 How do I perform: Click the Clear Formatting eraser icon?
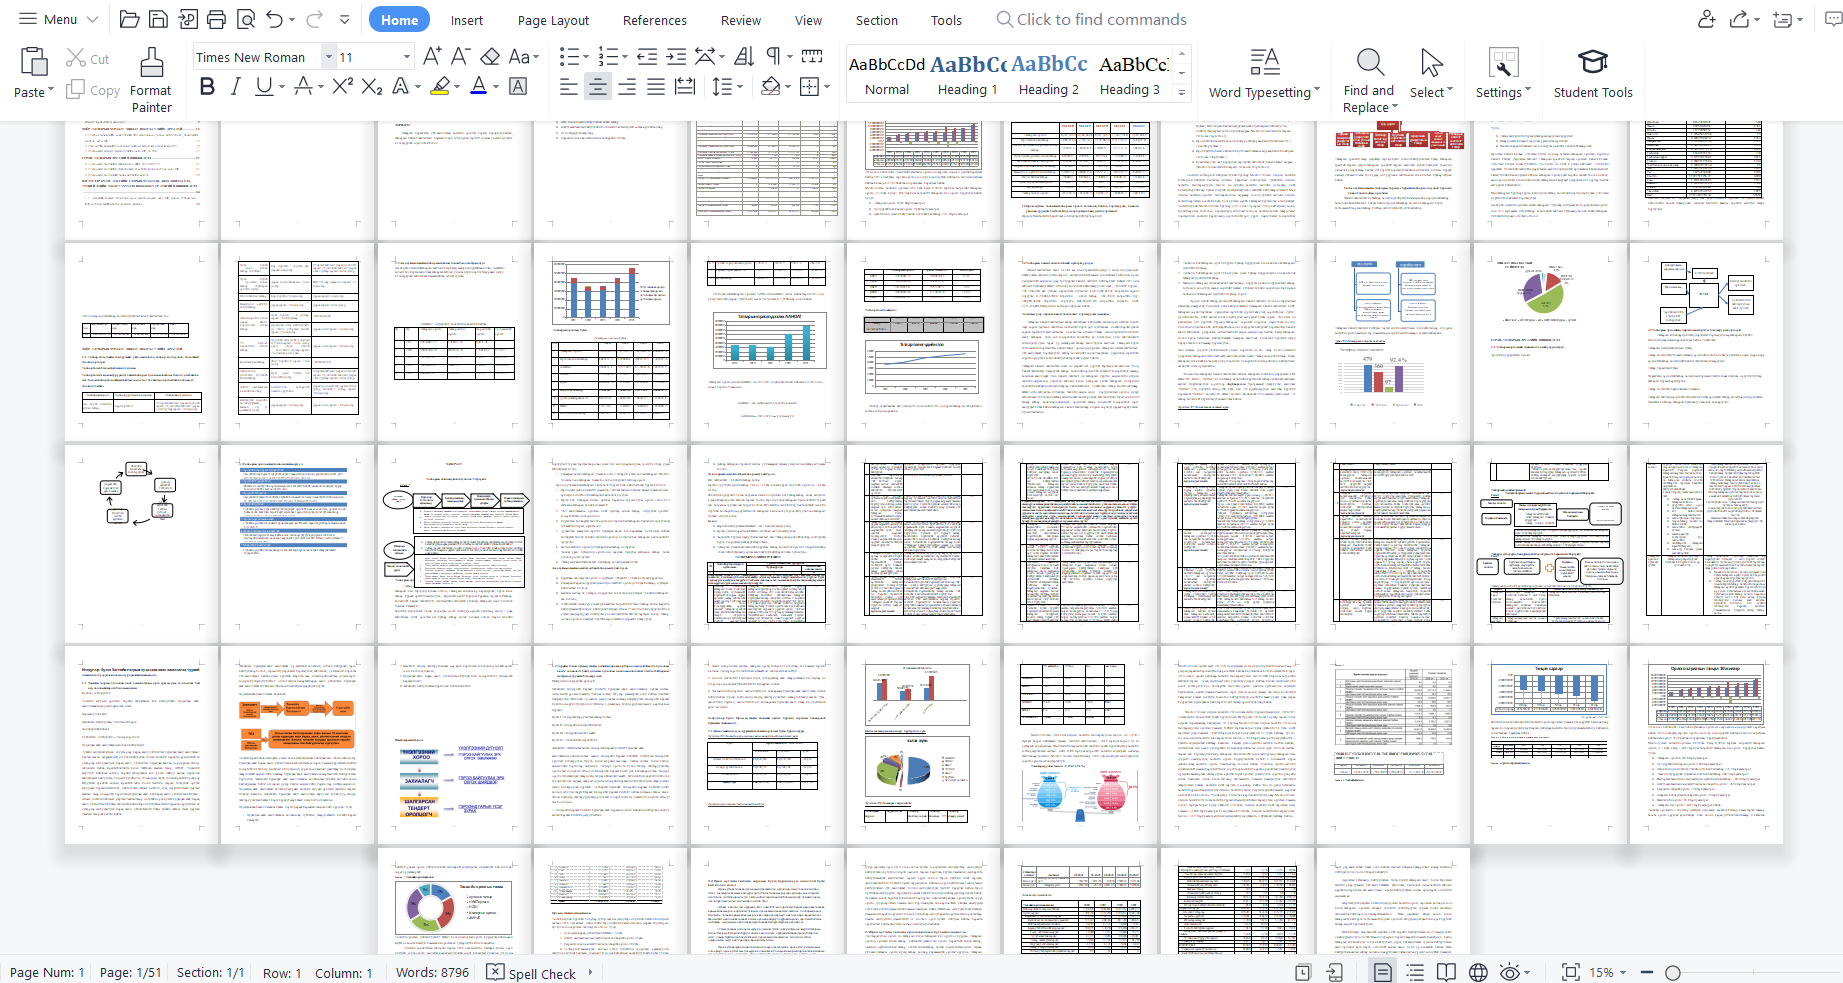pos(490,57)
